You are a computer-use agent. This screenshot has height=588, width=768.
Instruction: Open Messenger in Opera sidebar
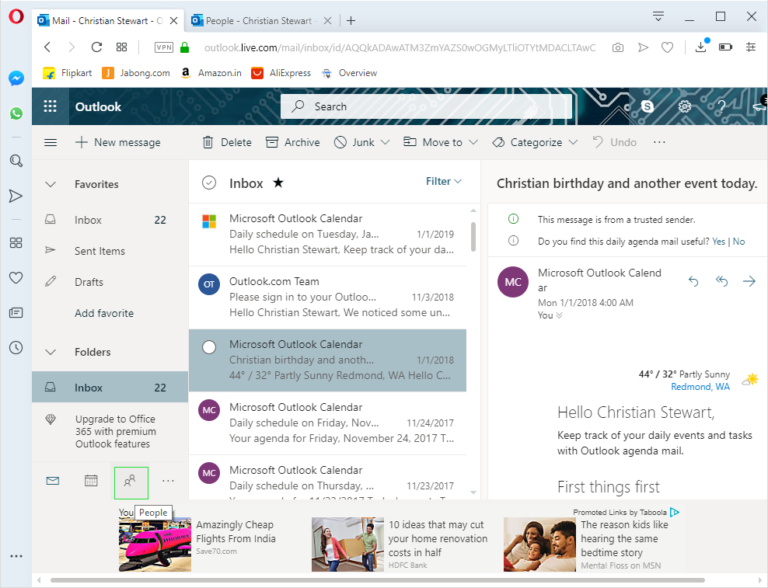pyautogui.click(x=16, y=78)
